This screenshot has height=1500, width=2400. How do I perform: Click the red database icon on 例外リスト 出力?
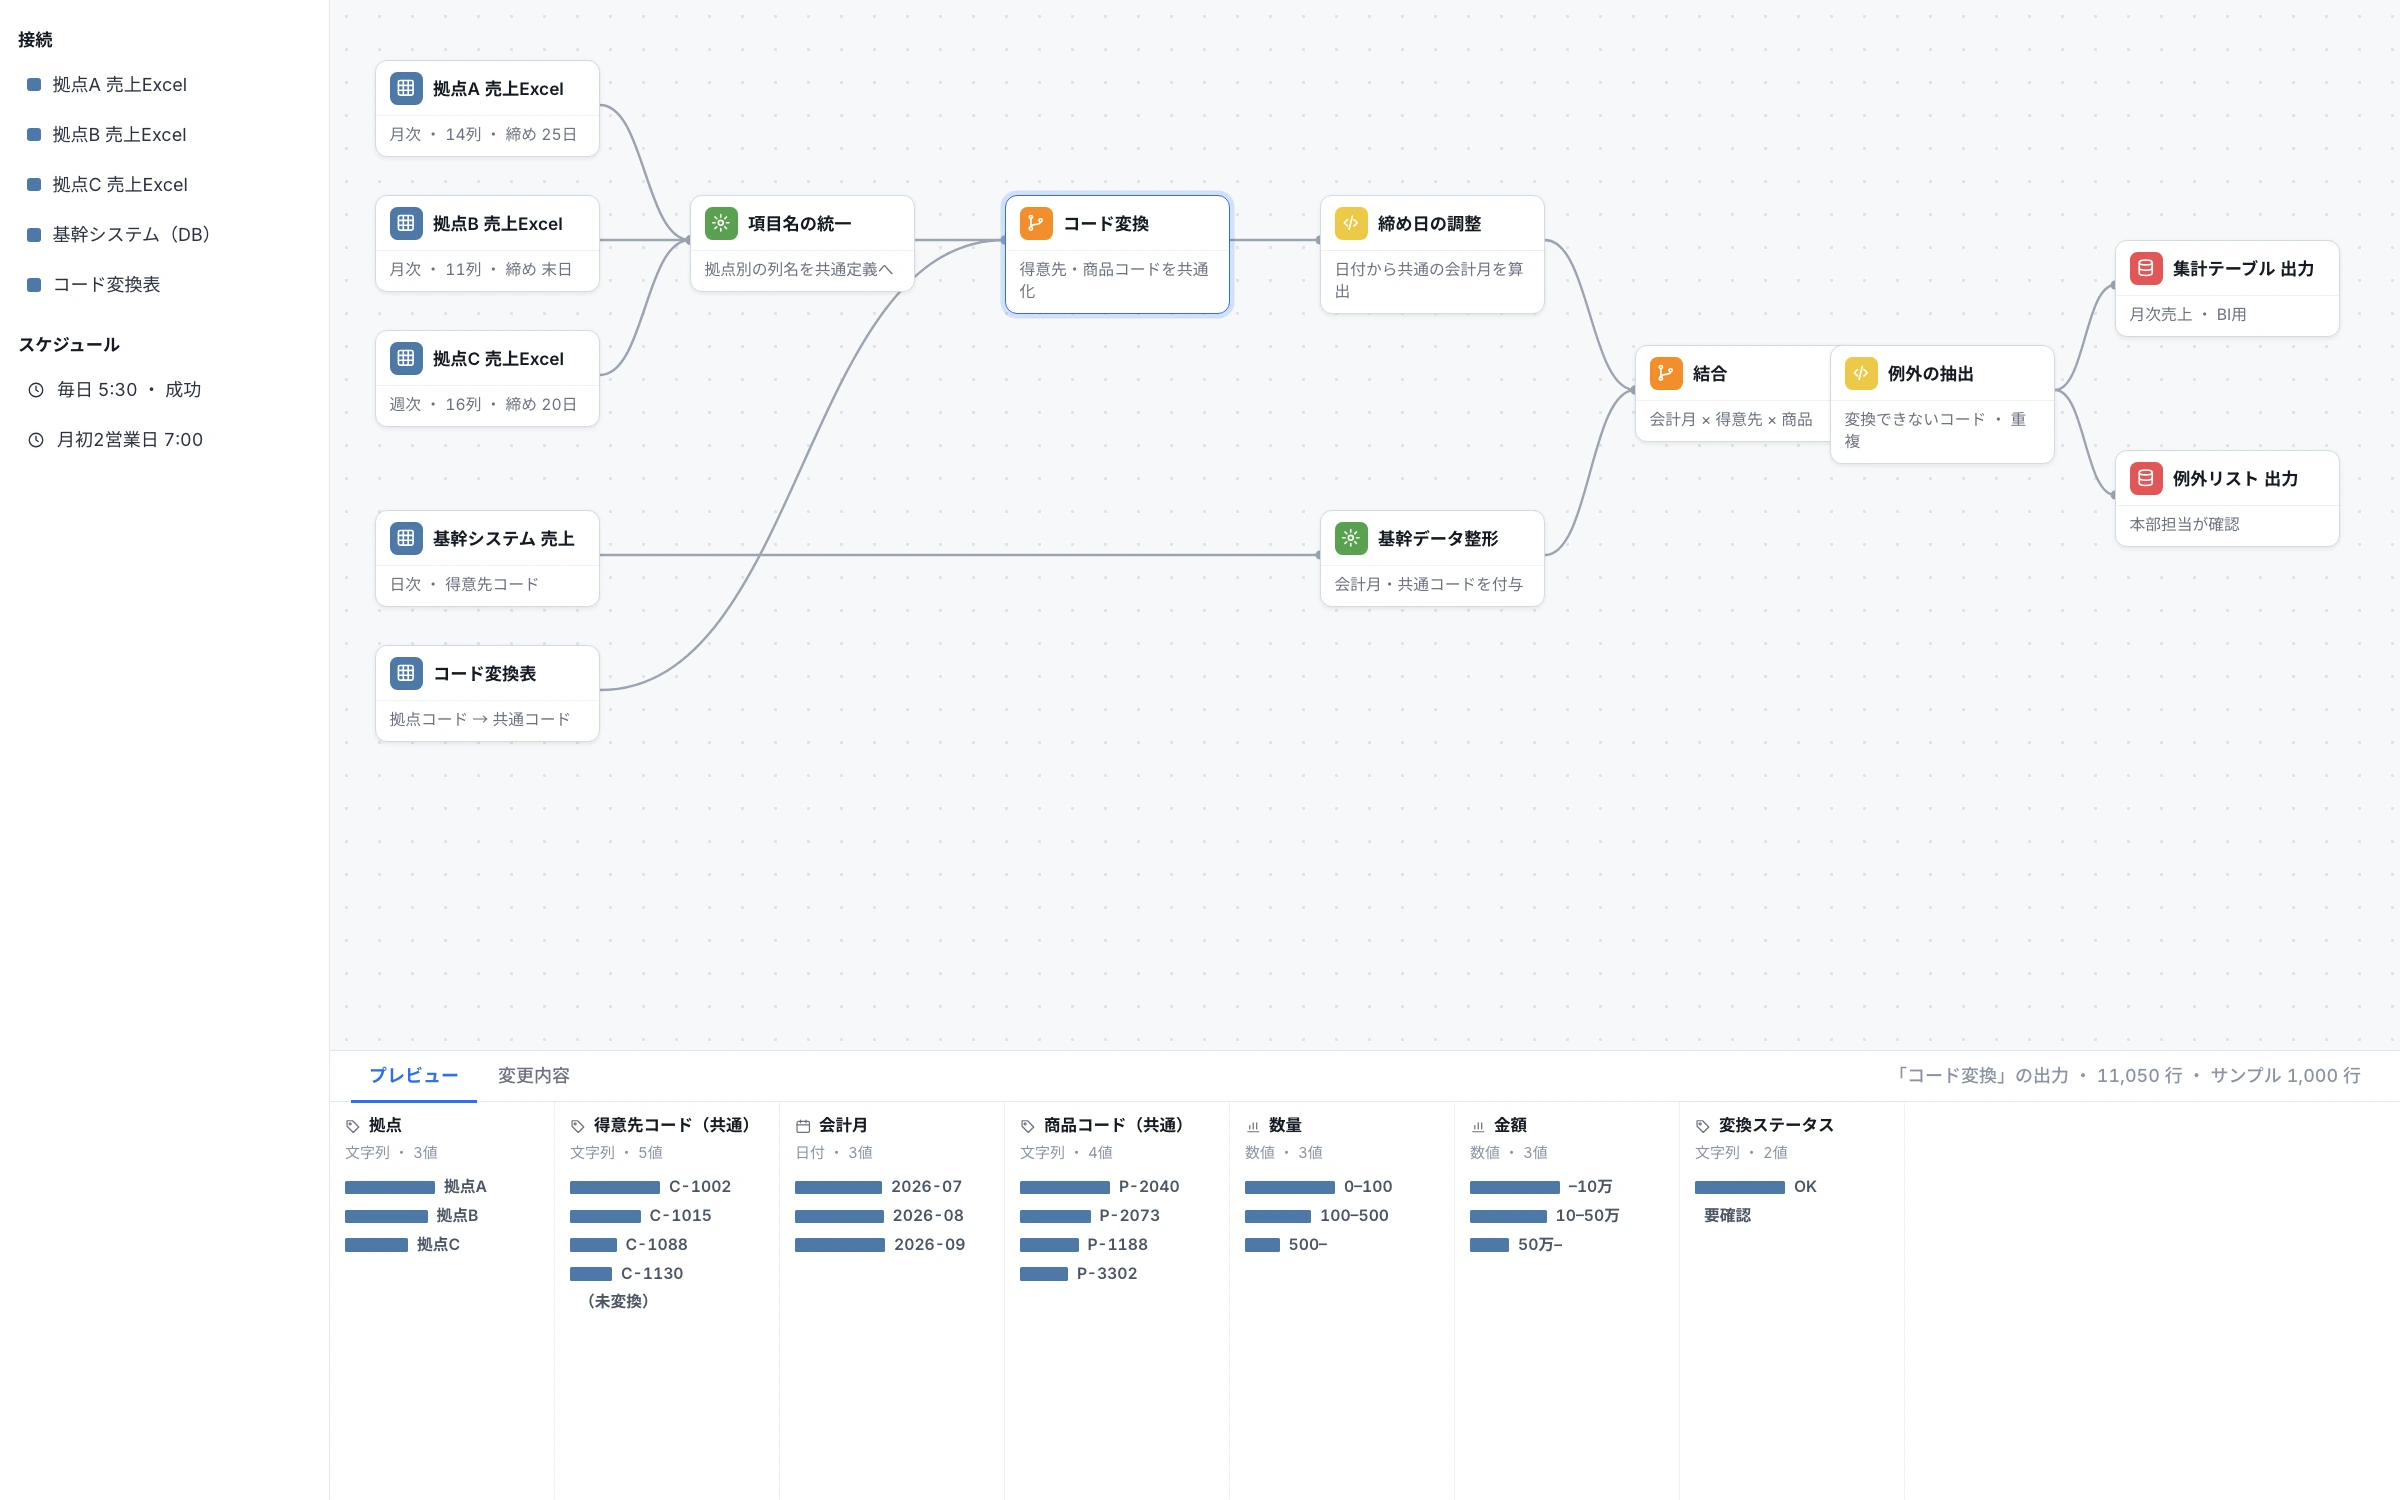[2145, 478]
